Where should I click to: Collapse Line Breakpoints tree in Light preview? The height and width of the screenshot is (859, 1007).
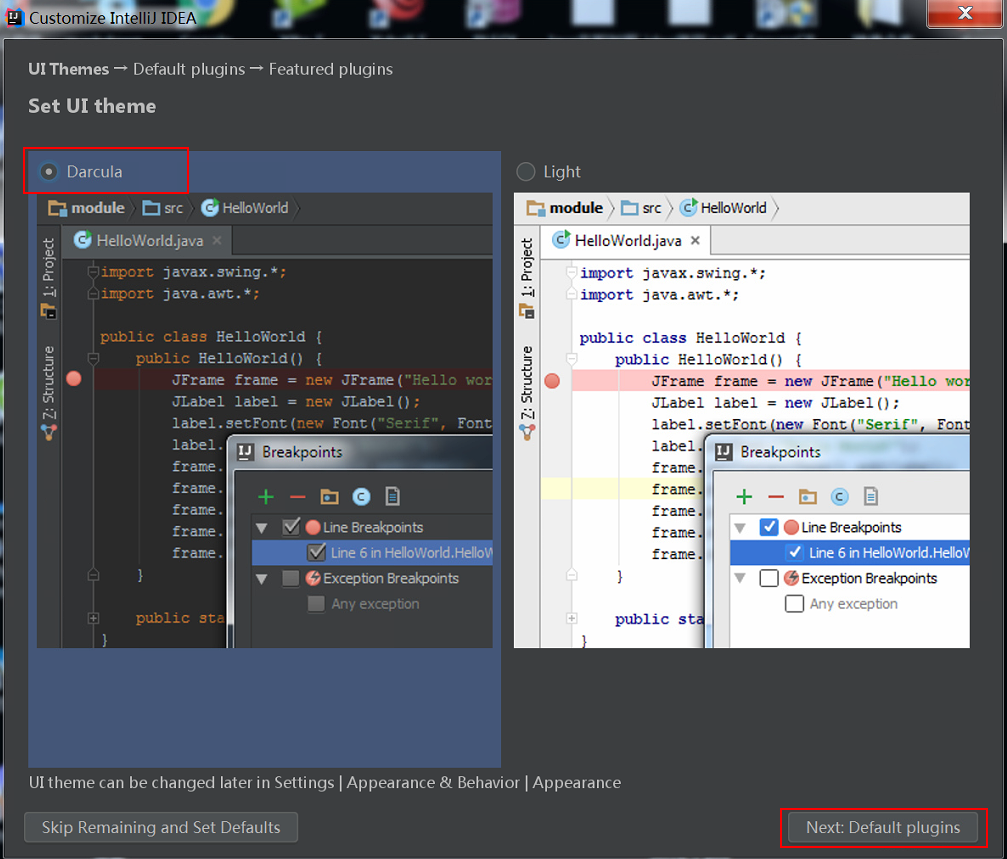(740, 528)
